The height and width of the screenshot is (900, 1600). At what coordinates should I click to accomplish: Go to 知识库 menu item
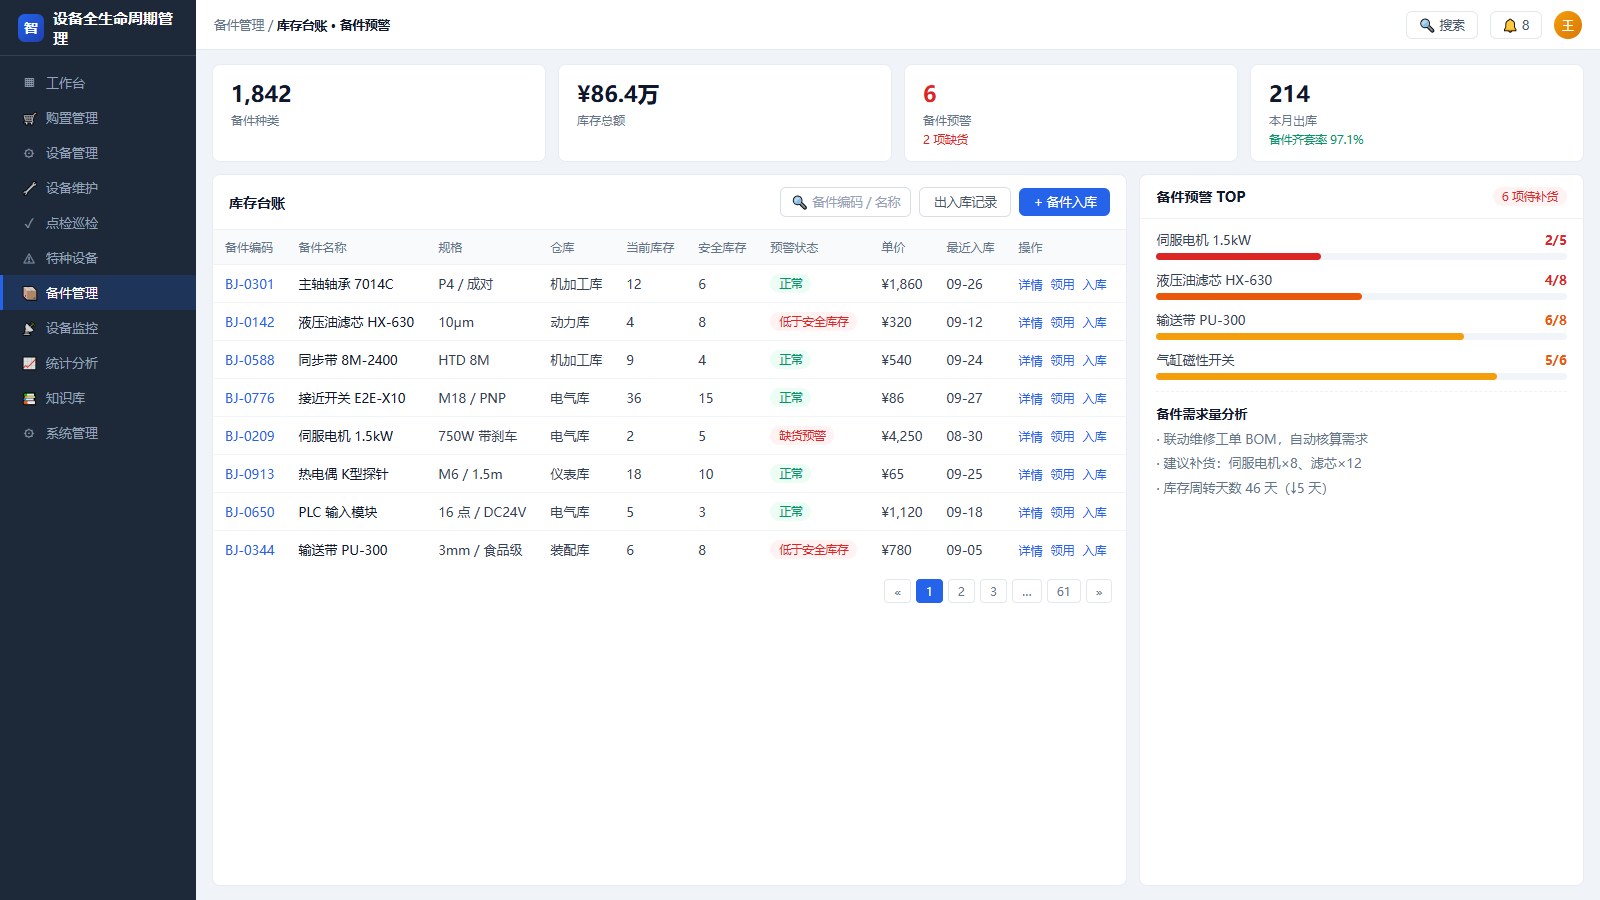pos(98,398)
